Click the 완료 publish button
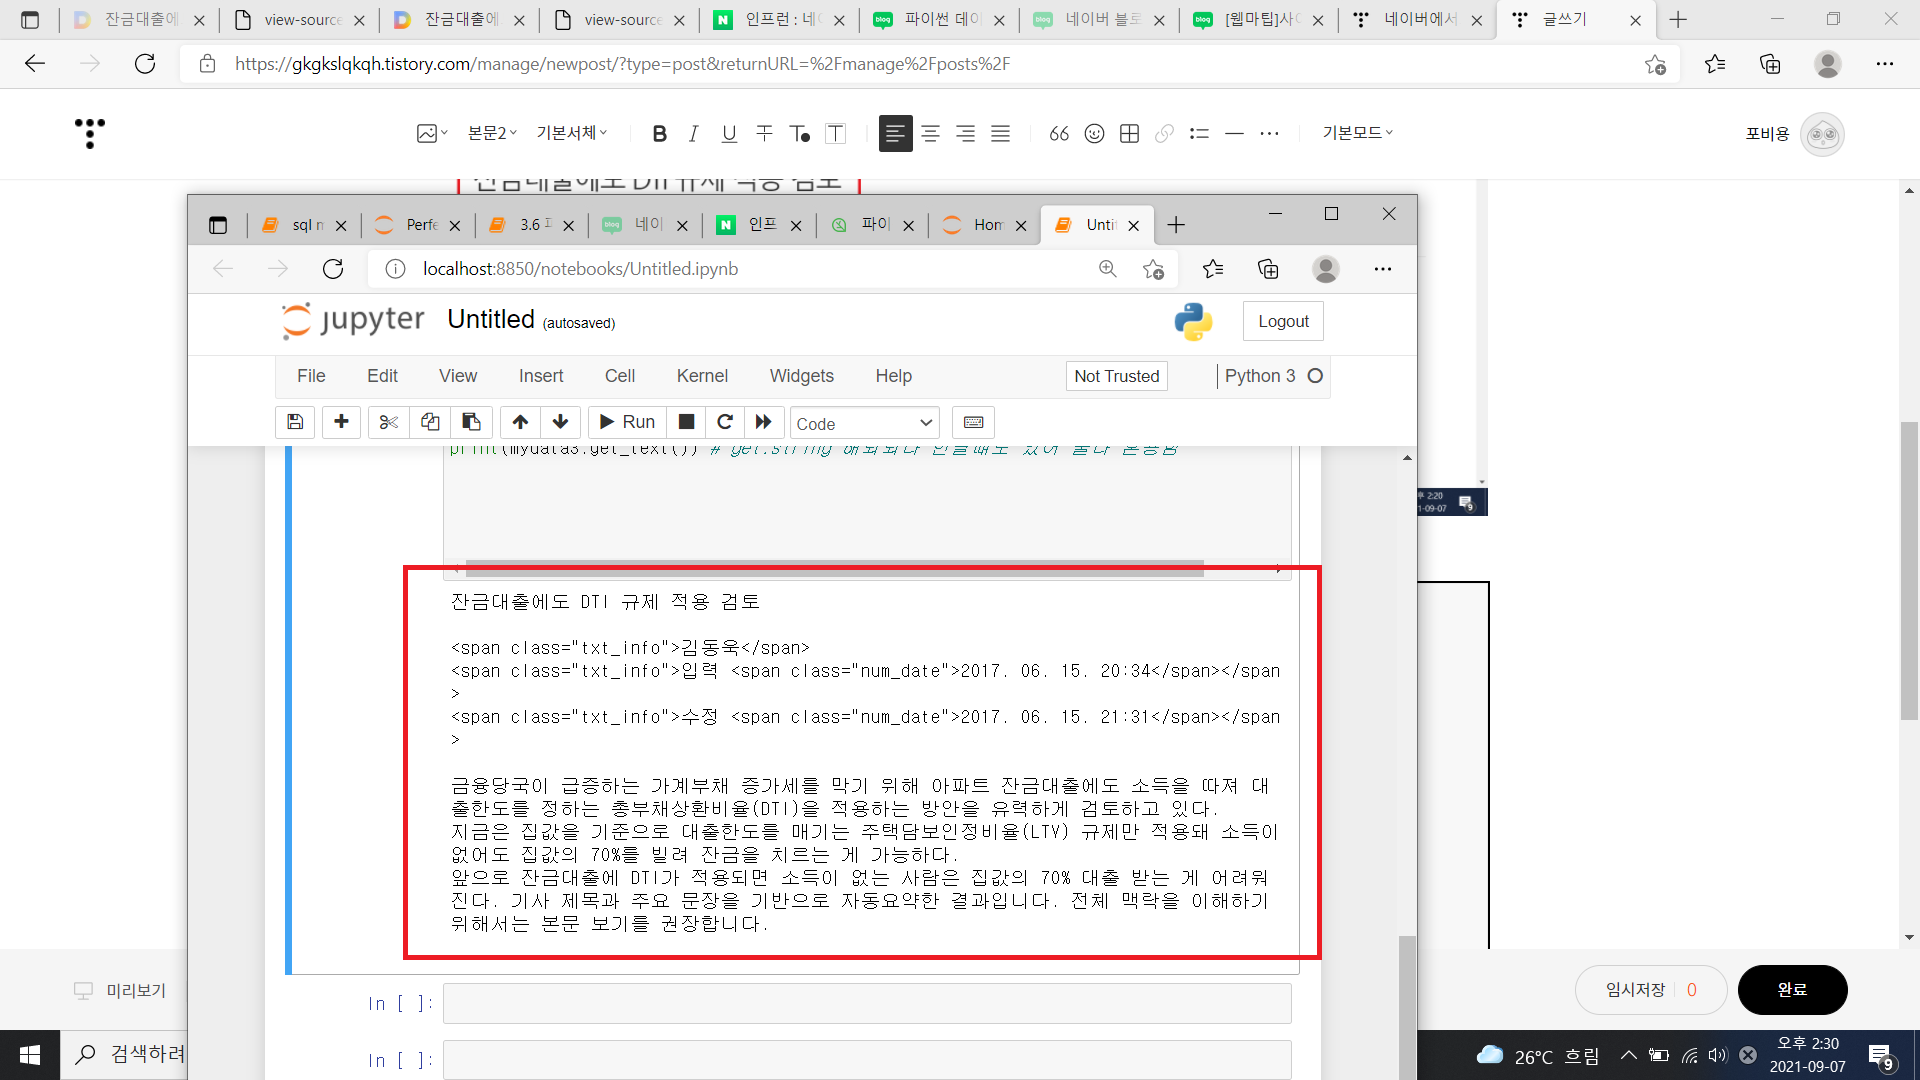1920x1080 pixels. click(x=1792, y=990)
